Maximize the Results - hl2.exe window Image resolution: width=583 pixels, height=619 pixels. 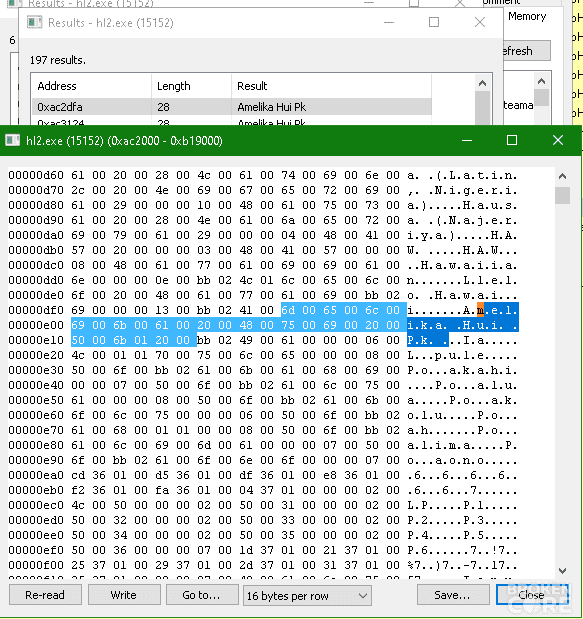click(x=434, y=22)
